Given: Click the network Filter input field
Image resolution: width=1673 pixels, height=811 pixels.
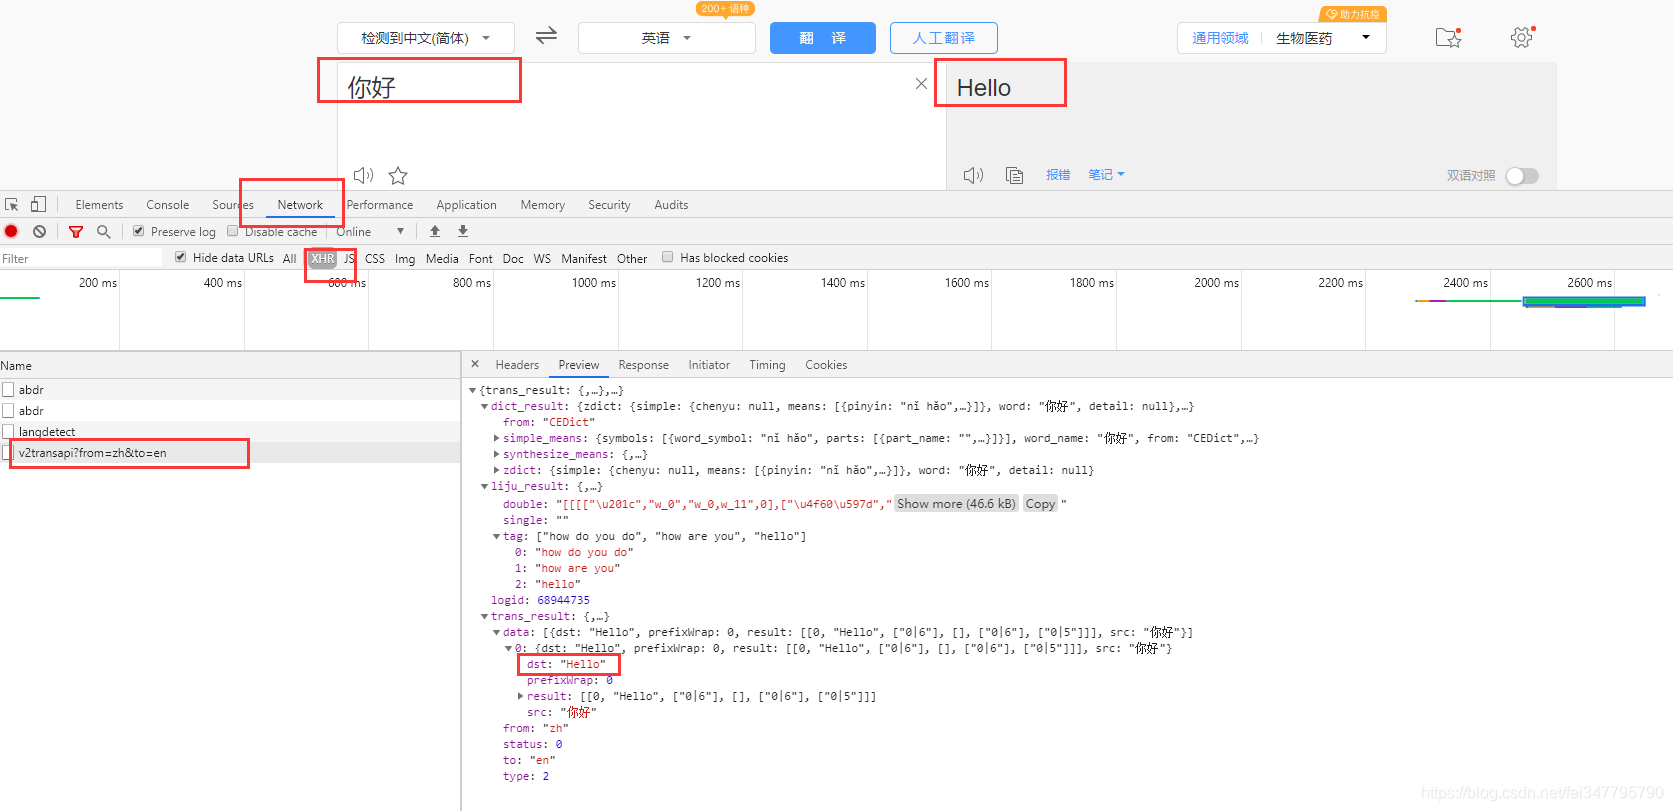Looking at the screenshot, I should click(x=81, y=258).
